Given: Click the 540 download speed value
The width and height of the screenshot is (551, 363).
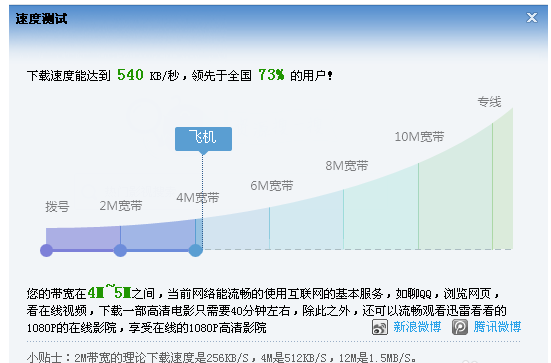Looking at the screenshot, I should (x=130, y=75).
